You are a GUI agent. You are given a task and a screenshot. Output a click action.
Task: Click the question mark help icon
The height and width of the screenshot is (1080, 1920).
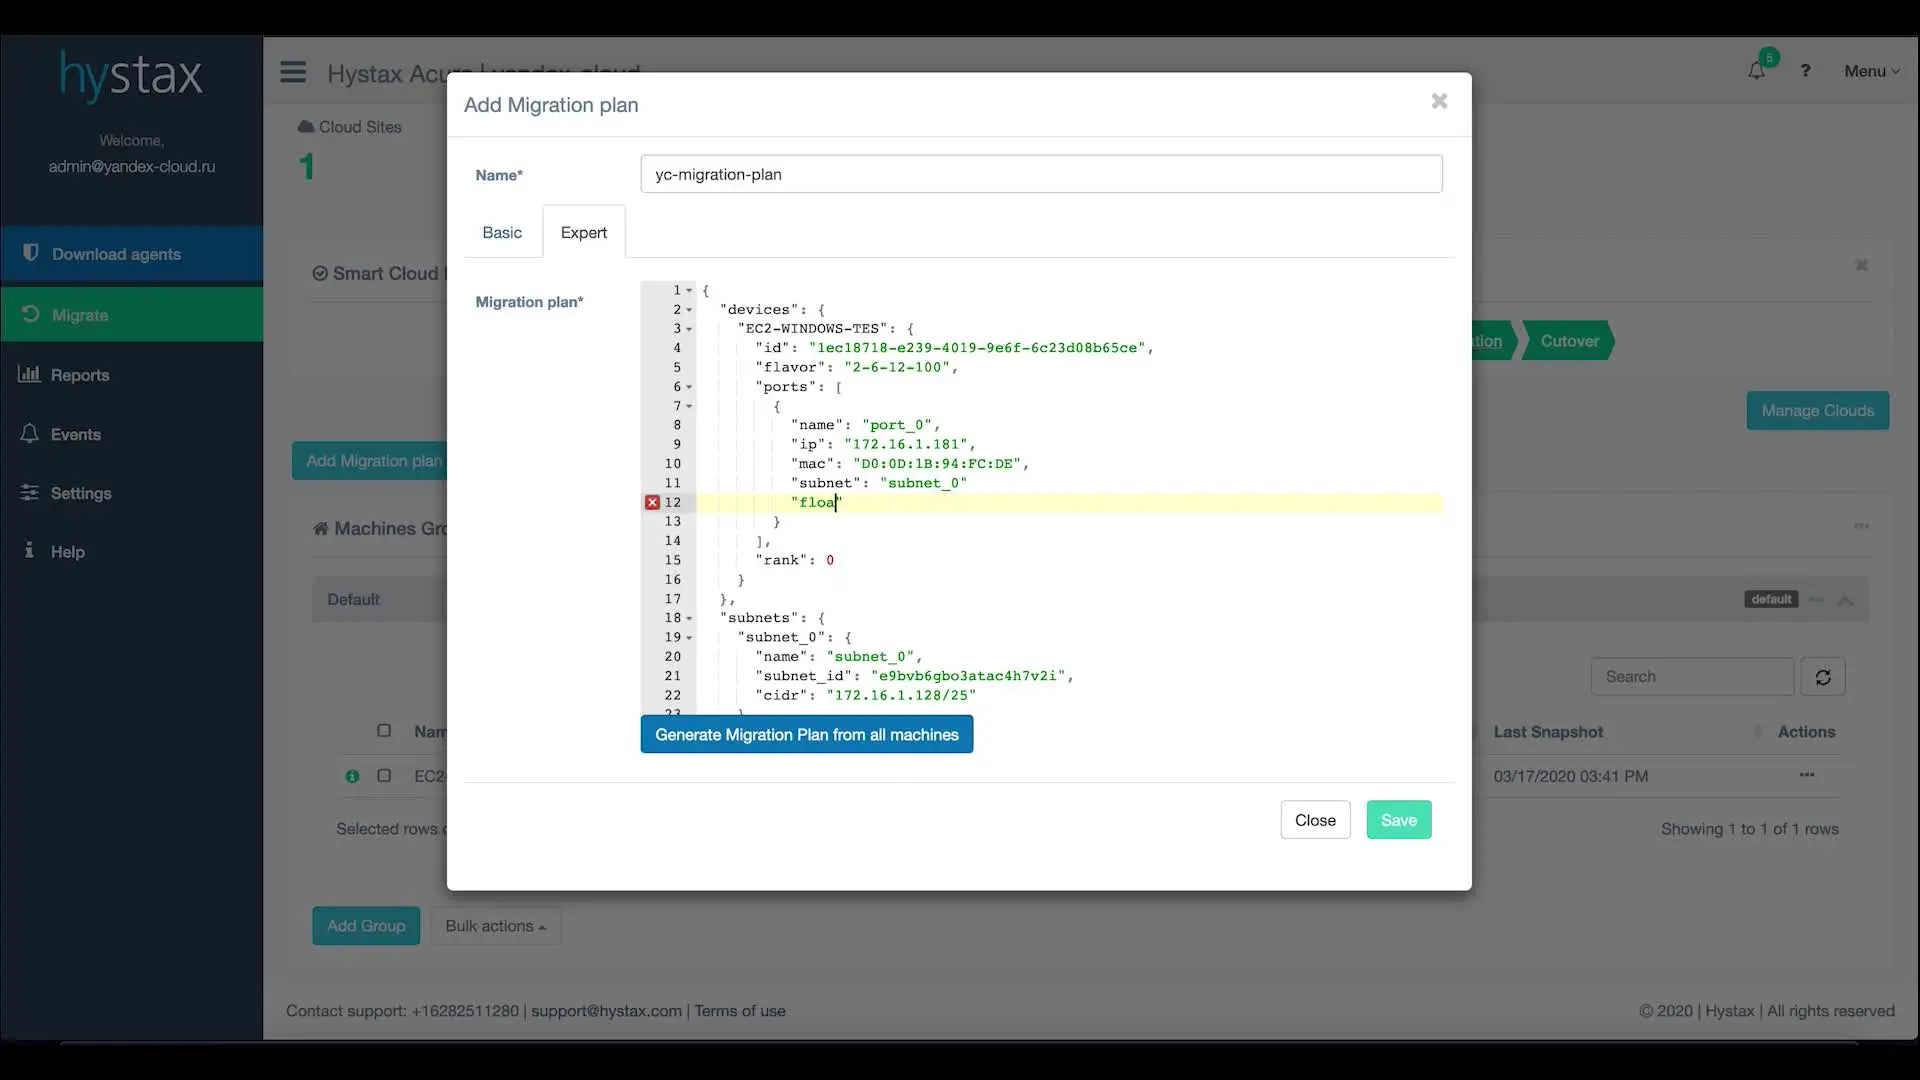point(1805,71)
